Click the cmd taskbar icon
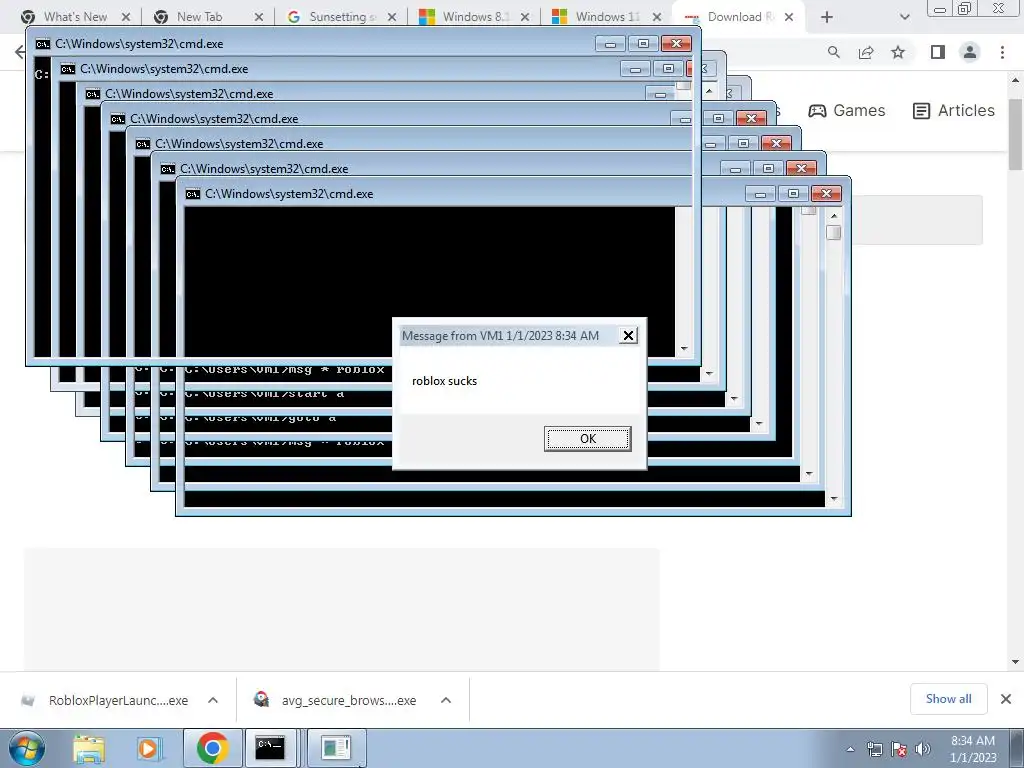 click(270, 748)
